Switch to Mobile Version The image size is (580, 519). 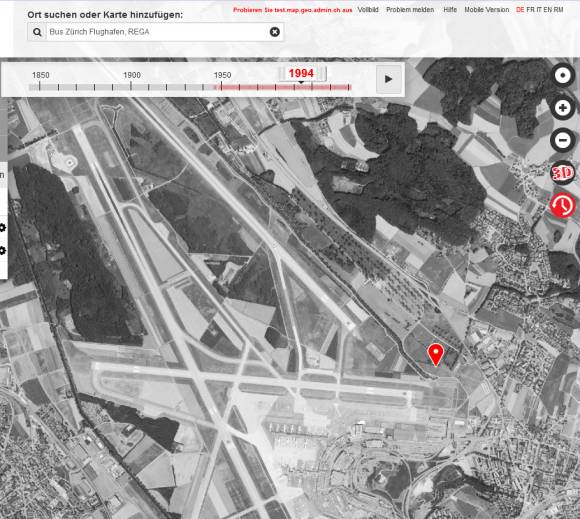coord(486,10)
